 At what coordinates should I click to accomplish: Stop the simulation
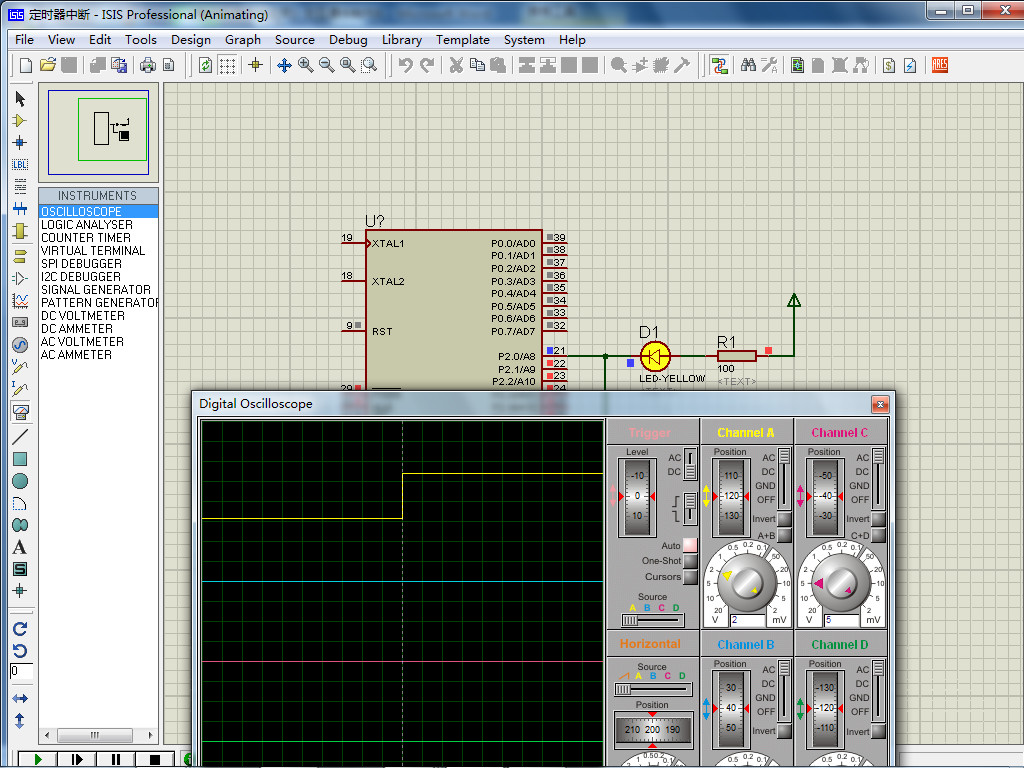(x=155, y=760)
